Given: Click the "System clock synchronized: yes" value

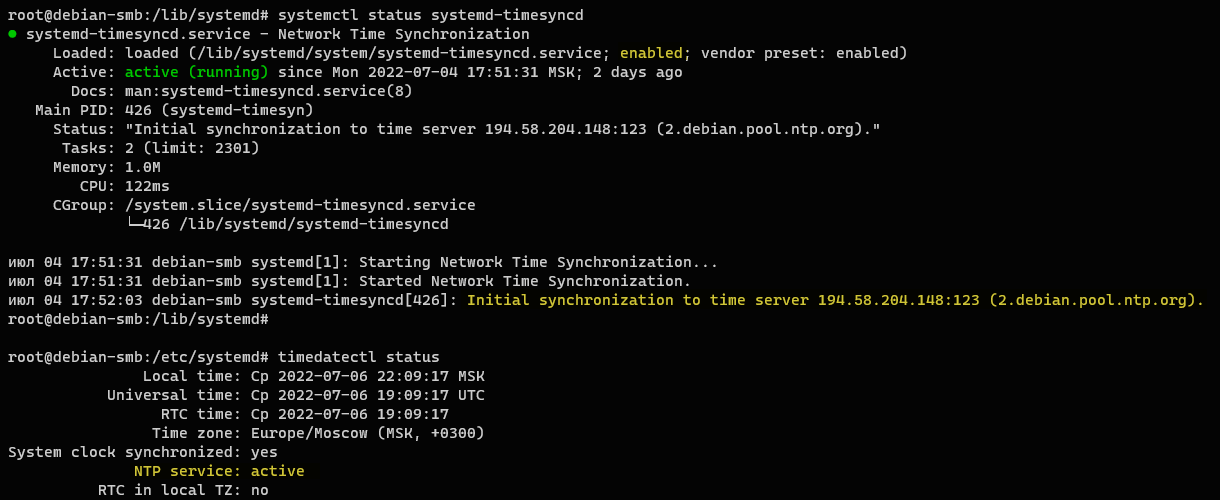Looking at the screenshot, I should point(264,452).
